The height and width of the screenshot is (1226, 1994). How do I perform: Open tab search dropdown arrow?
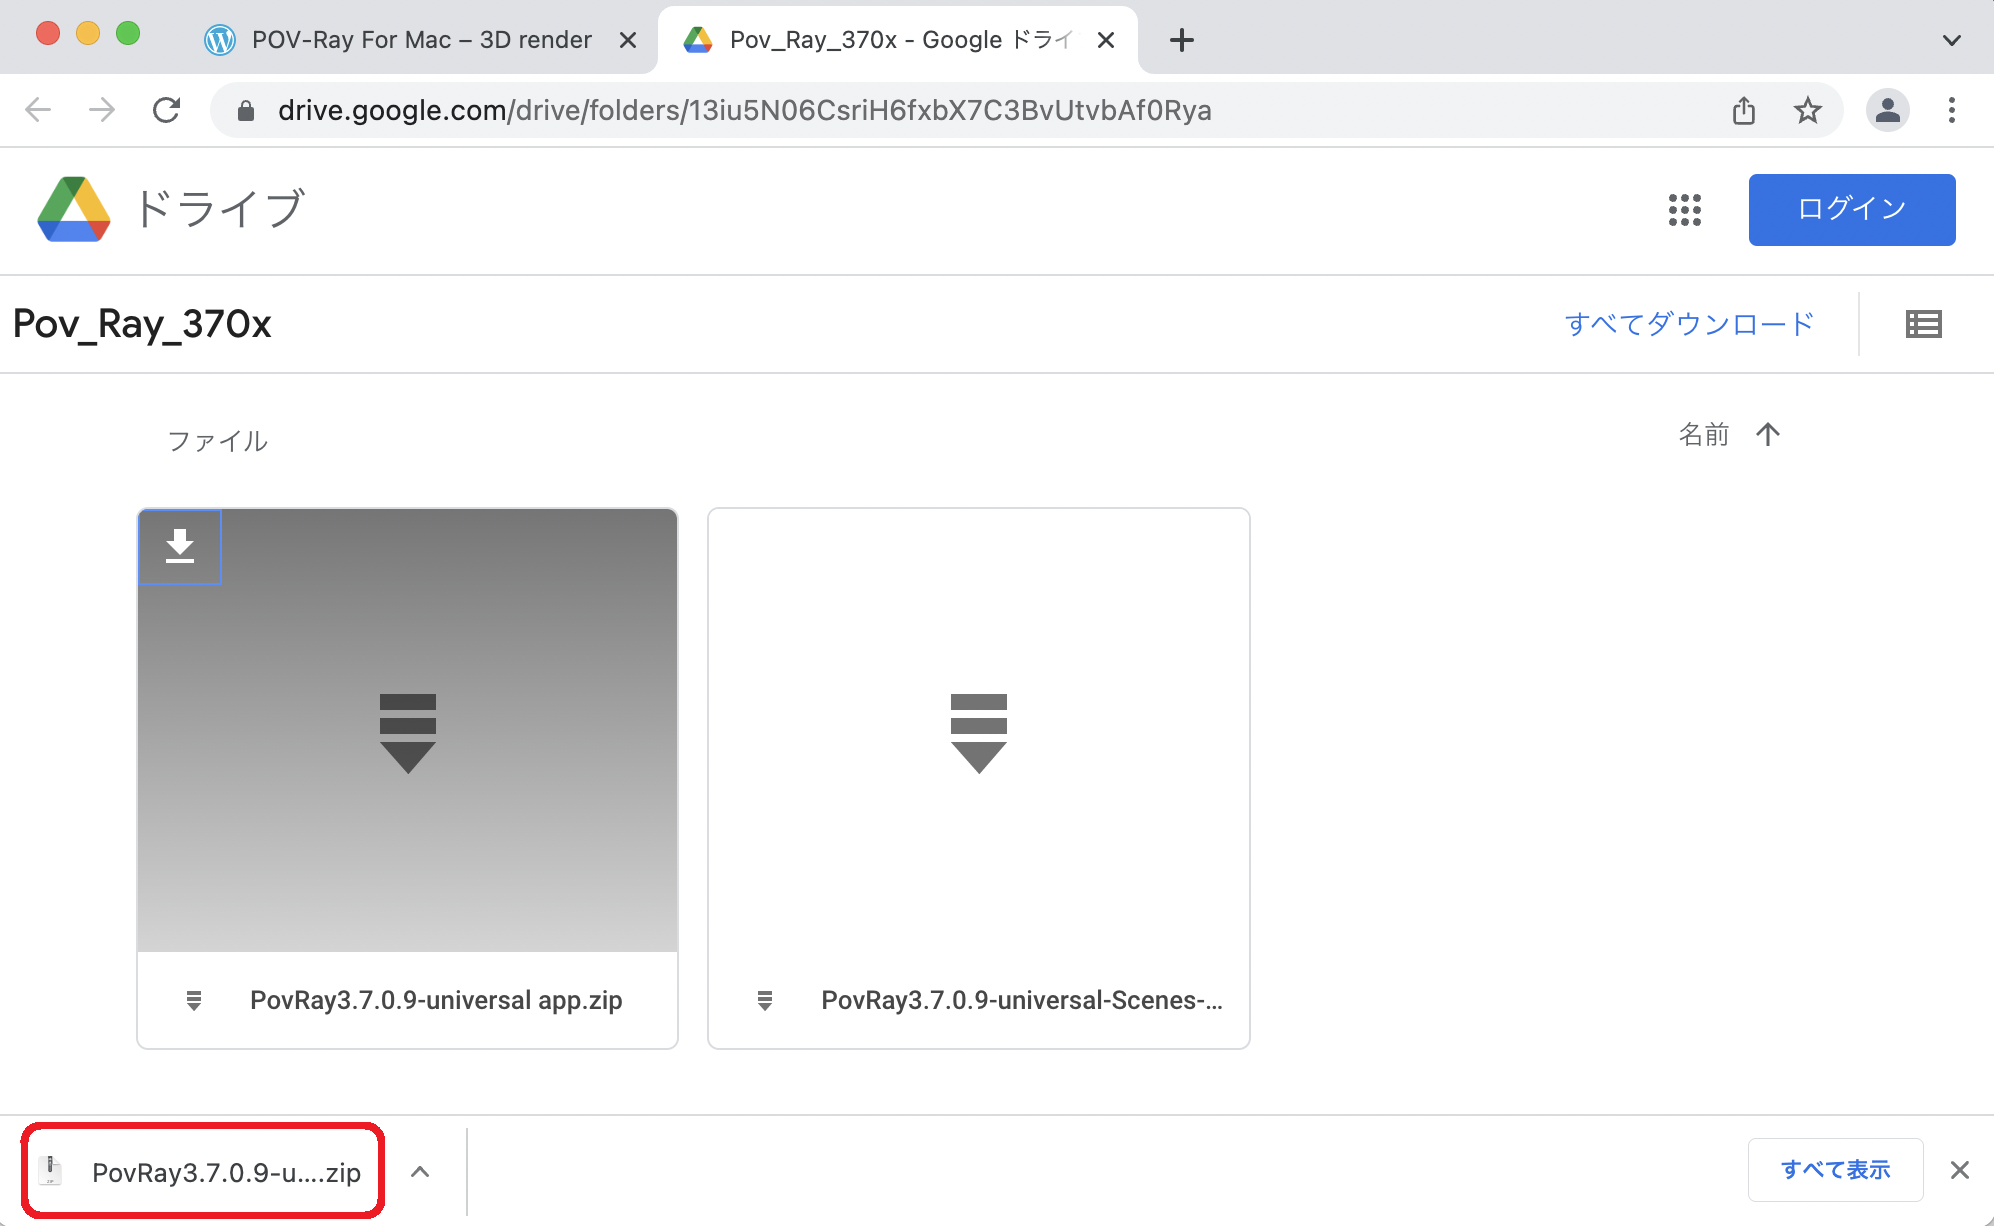coord(1951,40)
